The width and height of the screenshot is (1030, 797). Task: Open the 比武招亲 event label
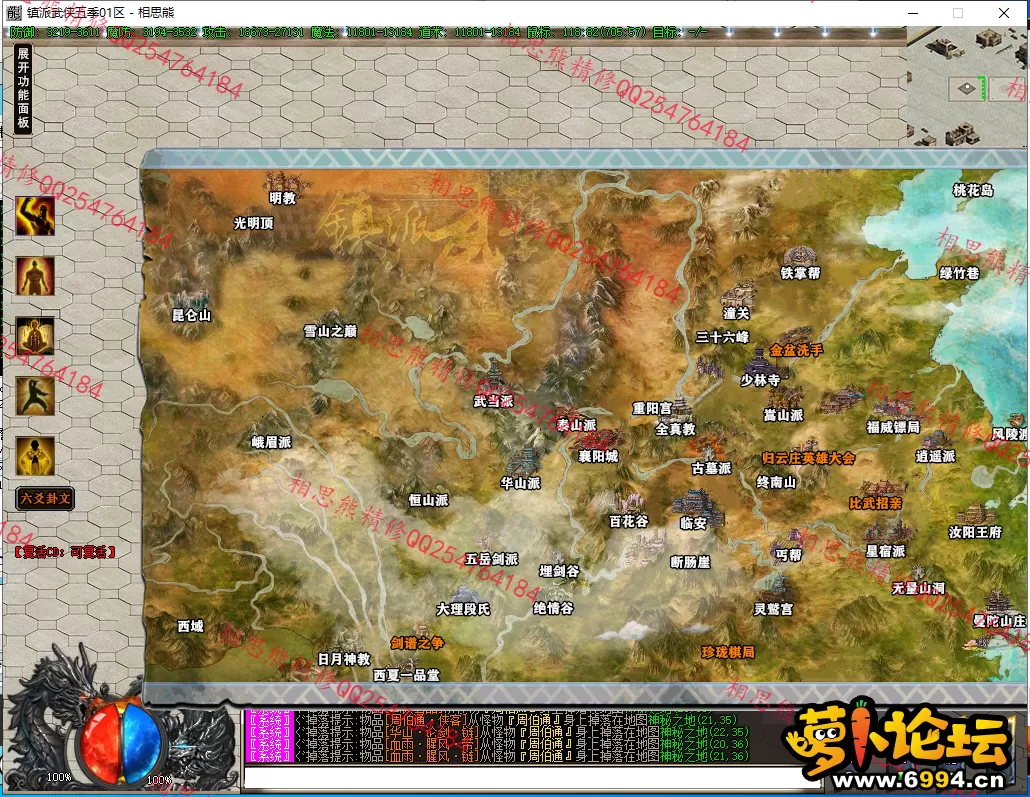(876, 503)
